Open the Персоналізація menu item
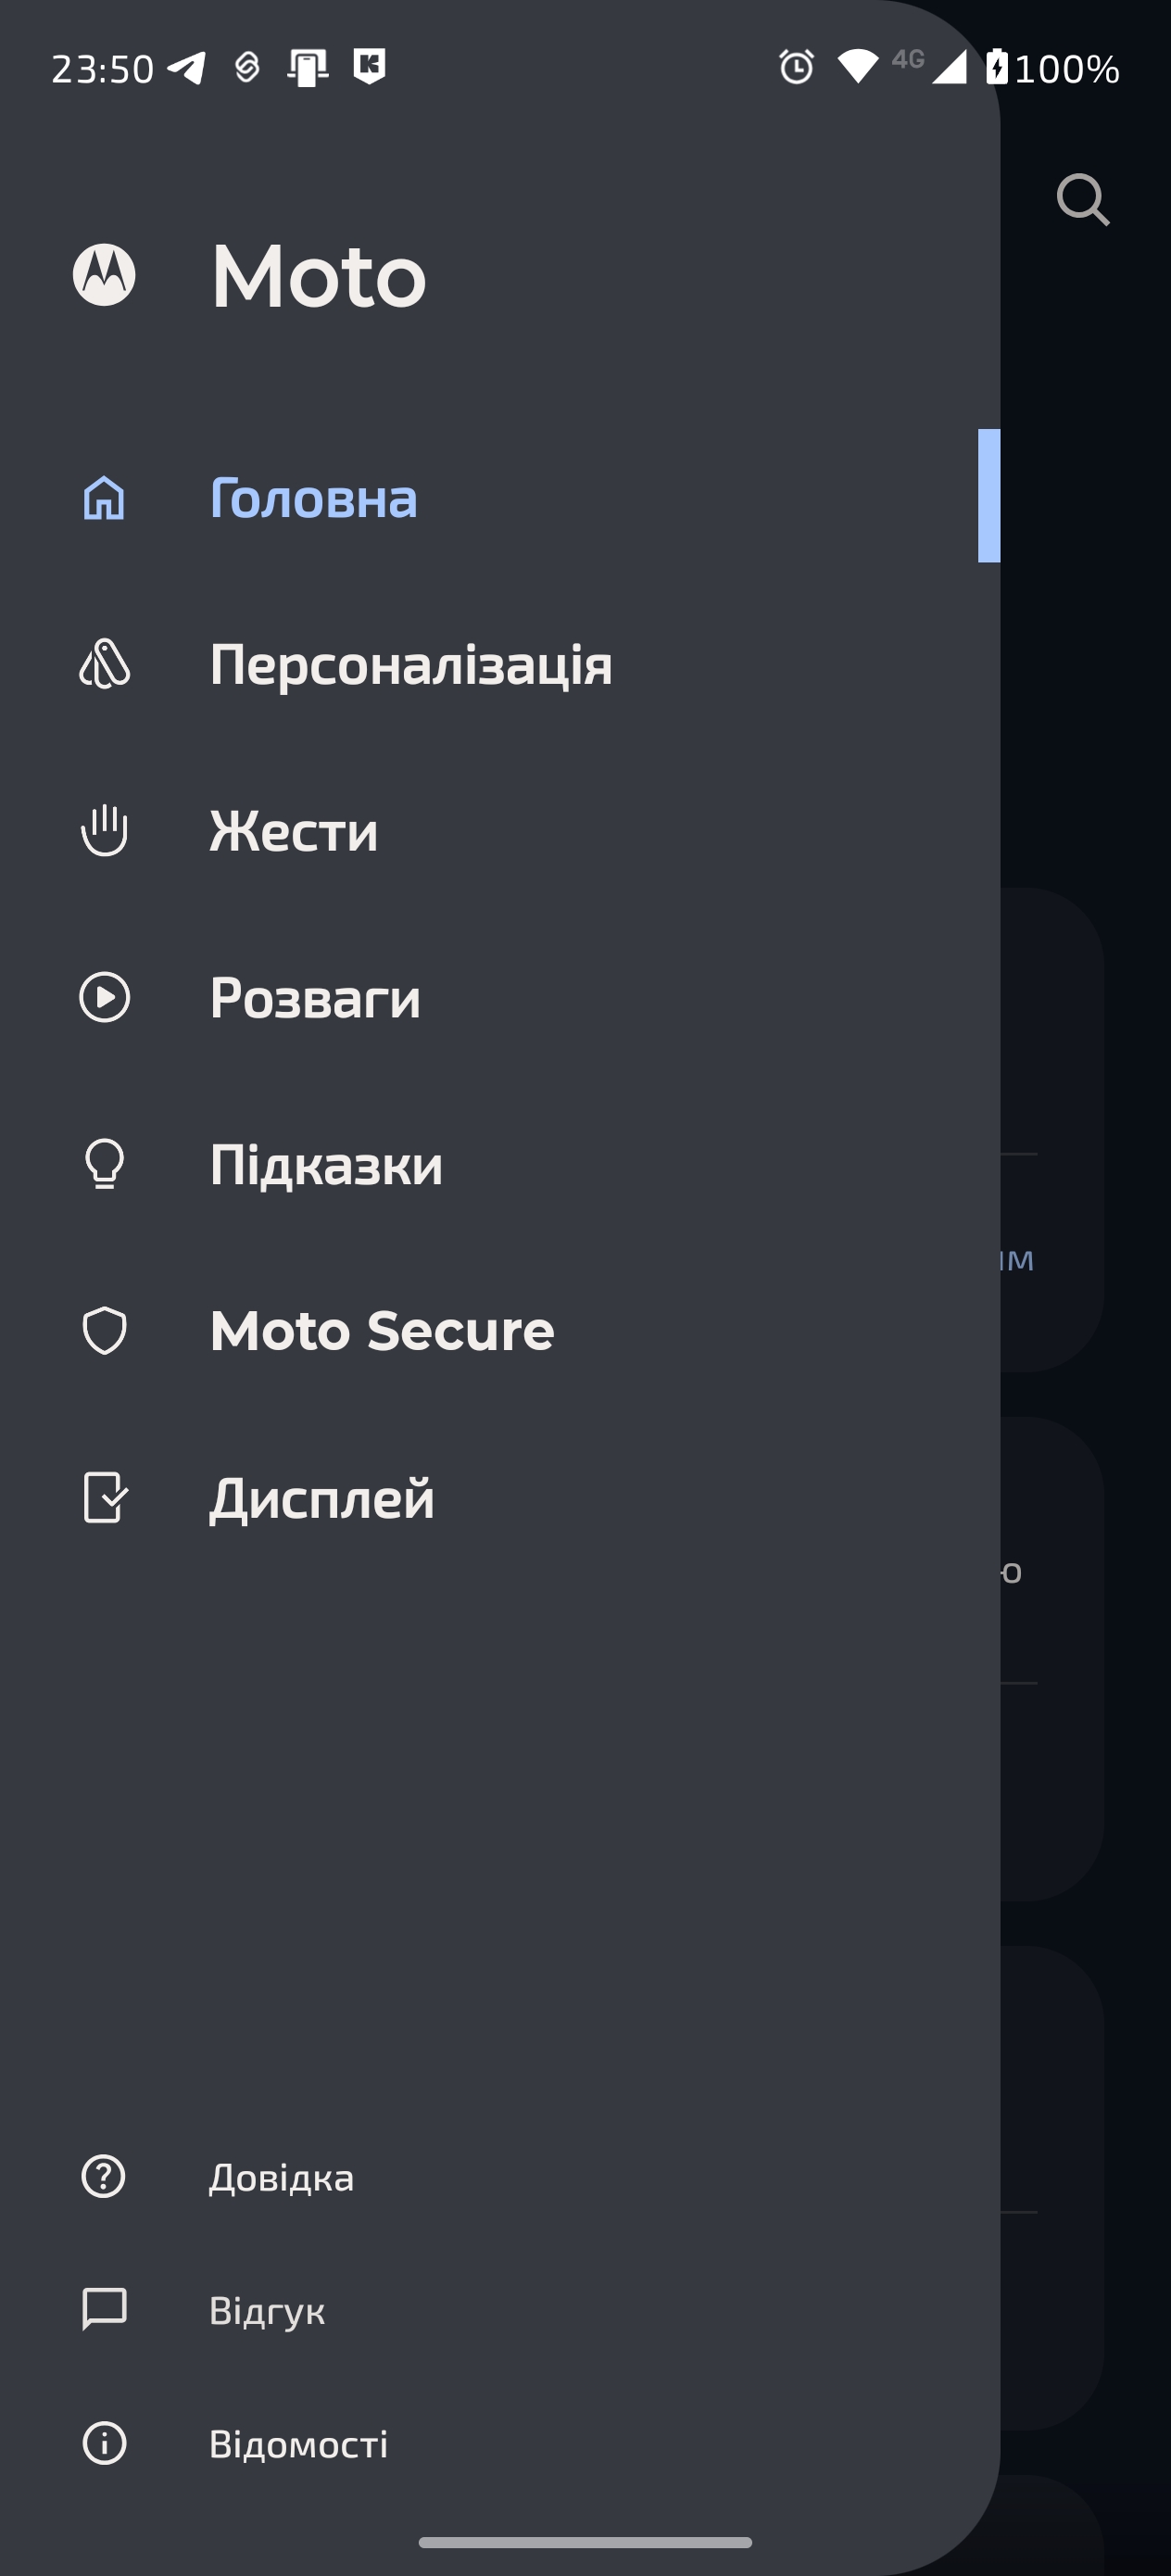The image size is (1171, 2576). pyautogui.click(x=410, y=664)
